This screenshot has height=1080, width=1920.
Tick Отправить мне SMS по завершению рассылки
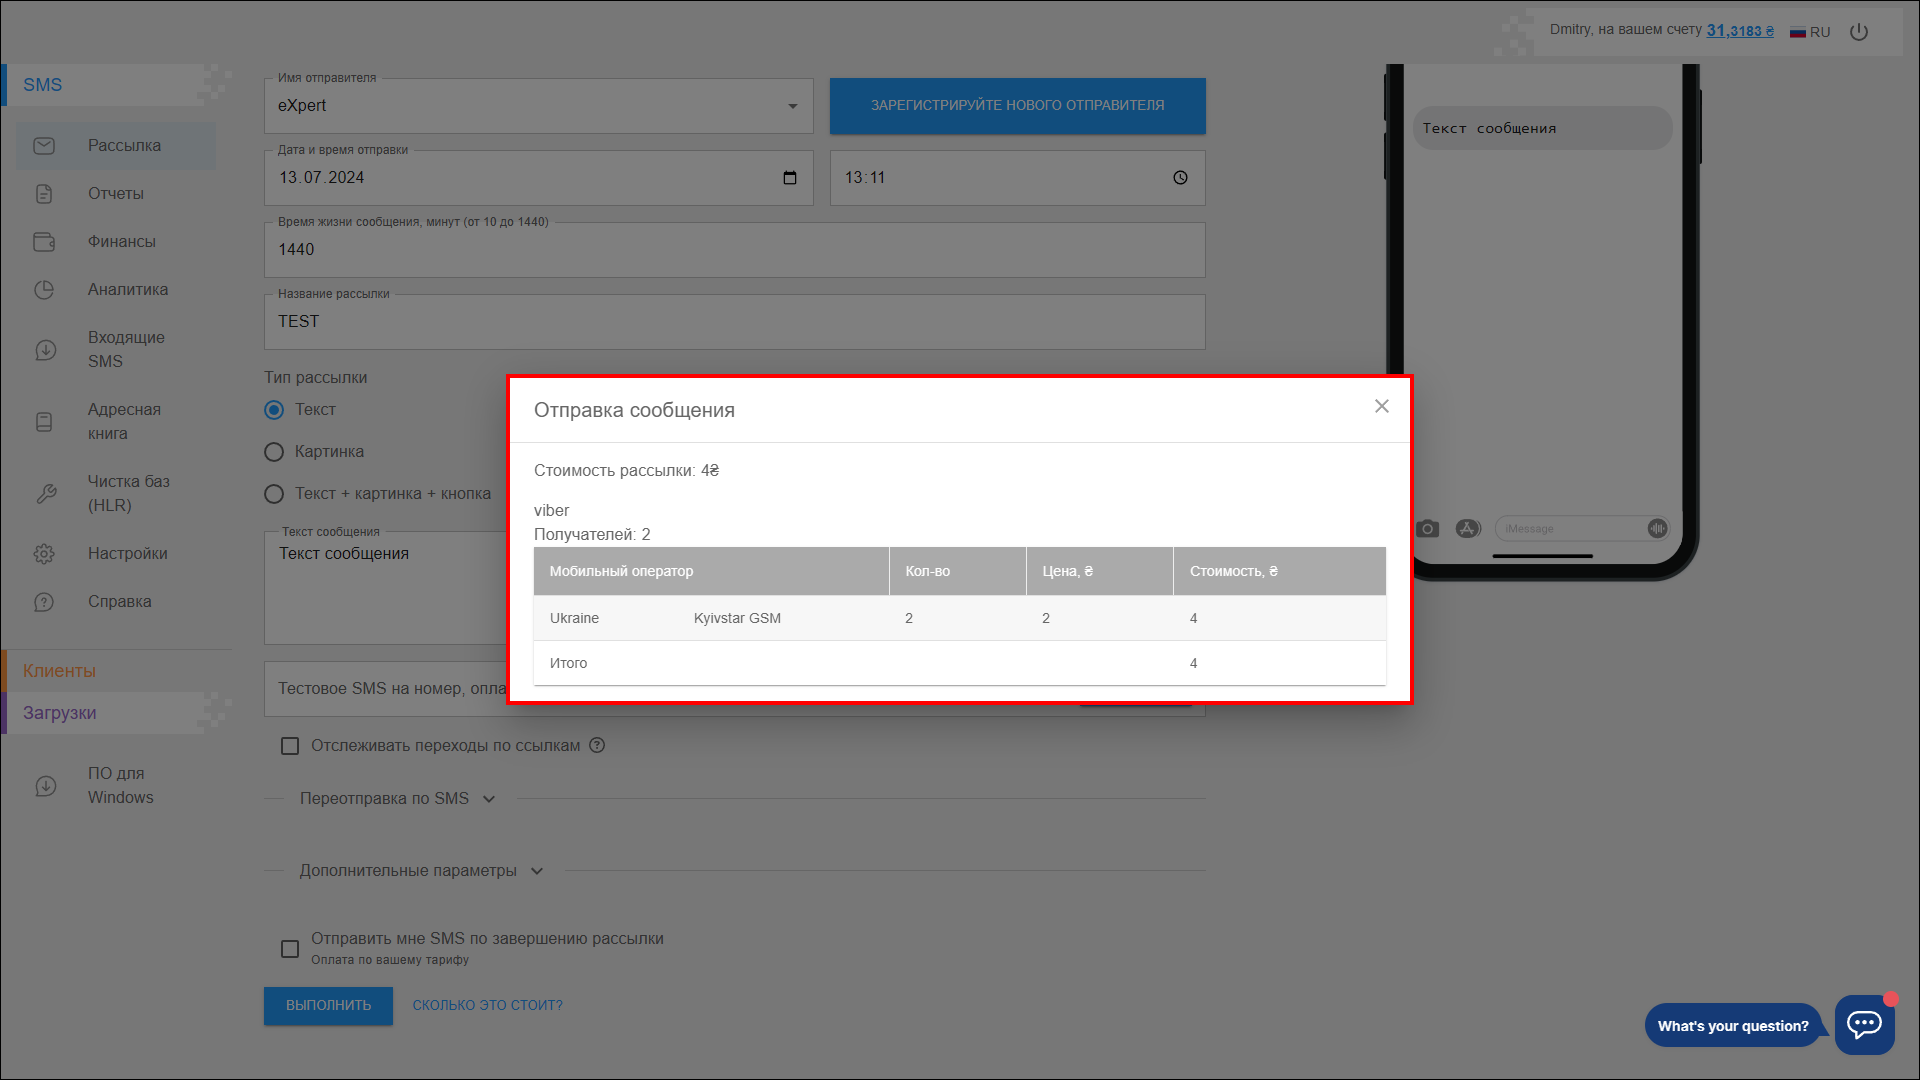tap(290, 949)
